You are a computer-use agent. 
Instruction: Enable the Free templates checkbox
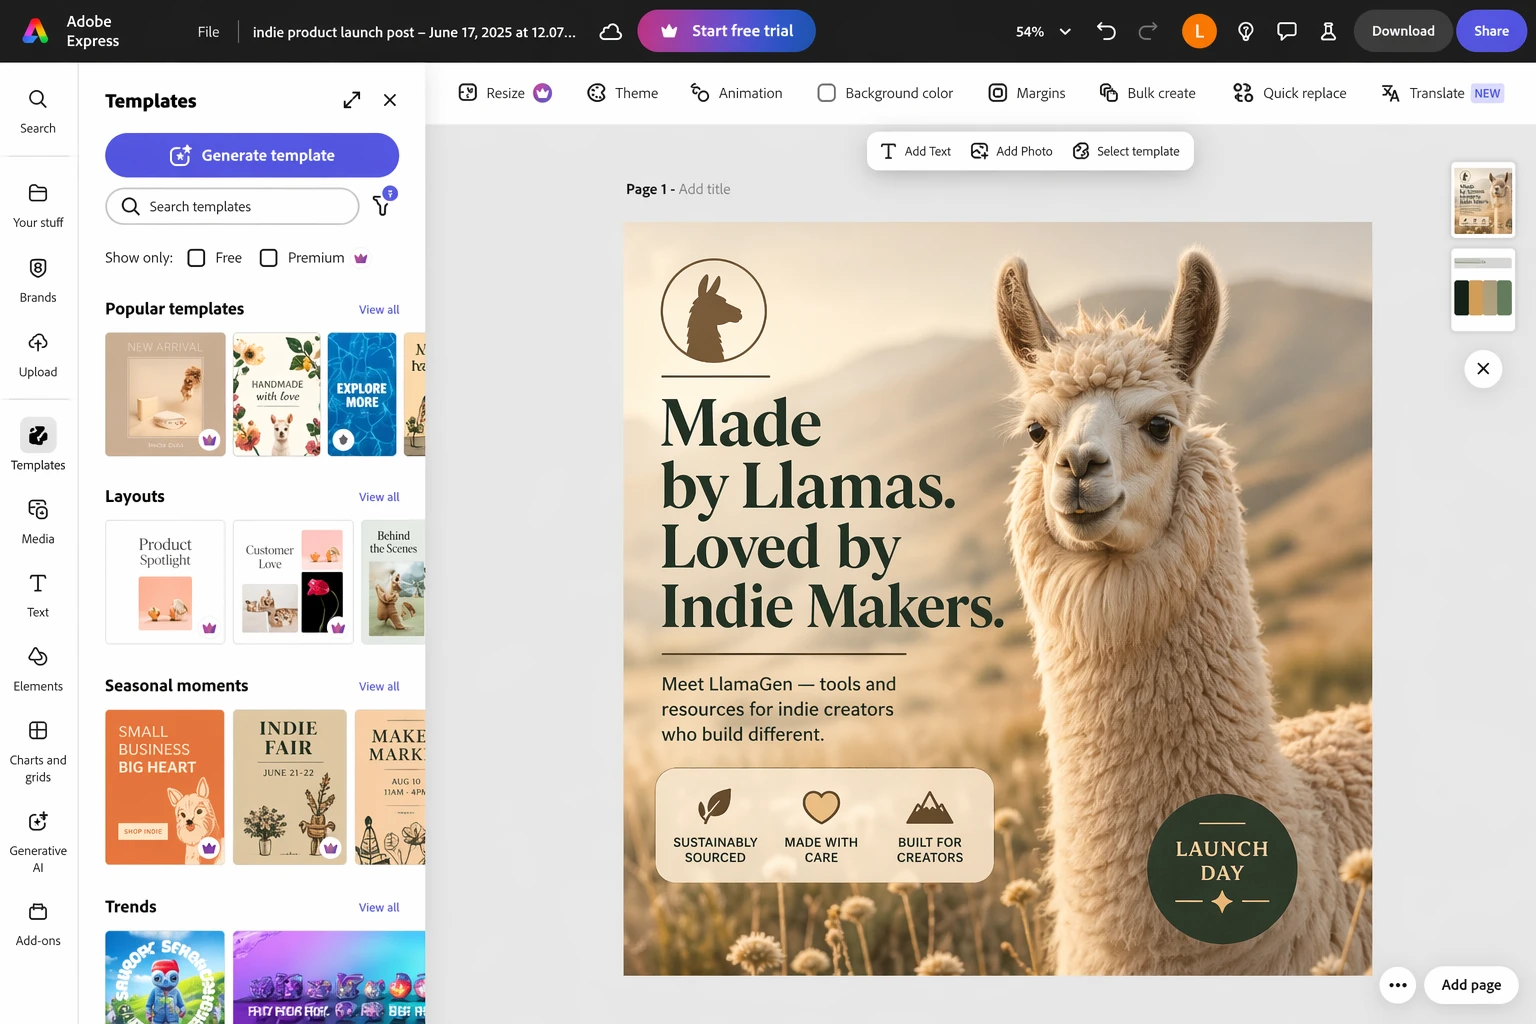pyautogui.click(x=197, y=258)
